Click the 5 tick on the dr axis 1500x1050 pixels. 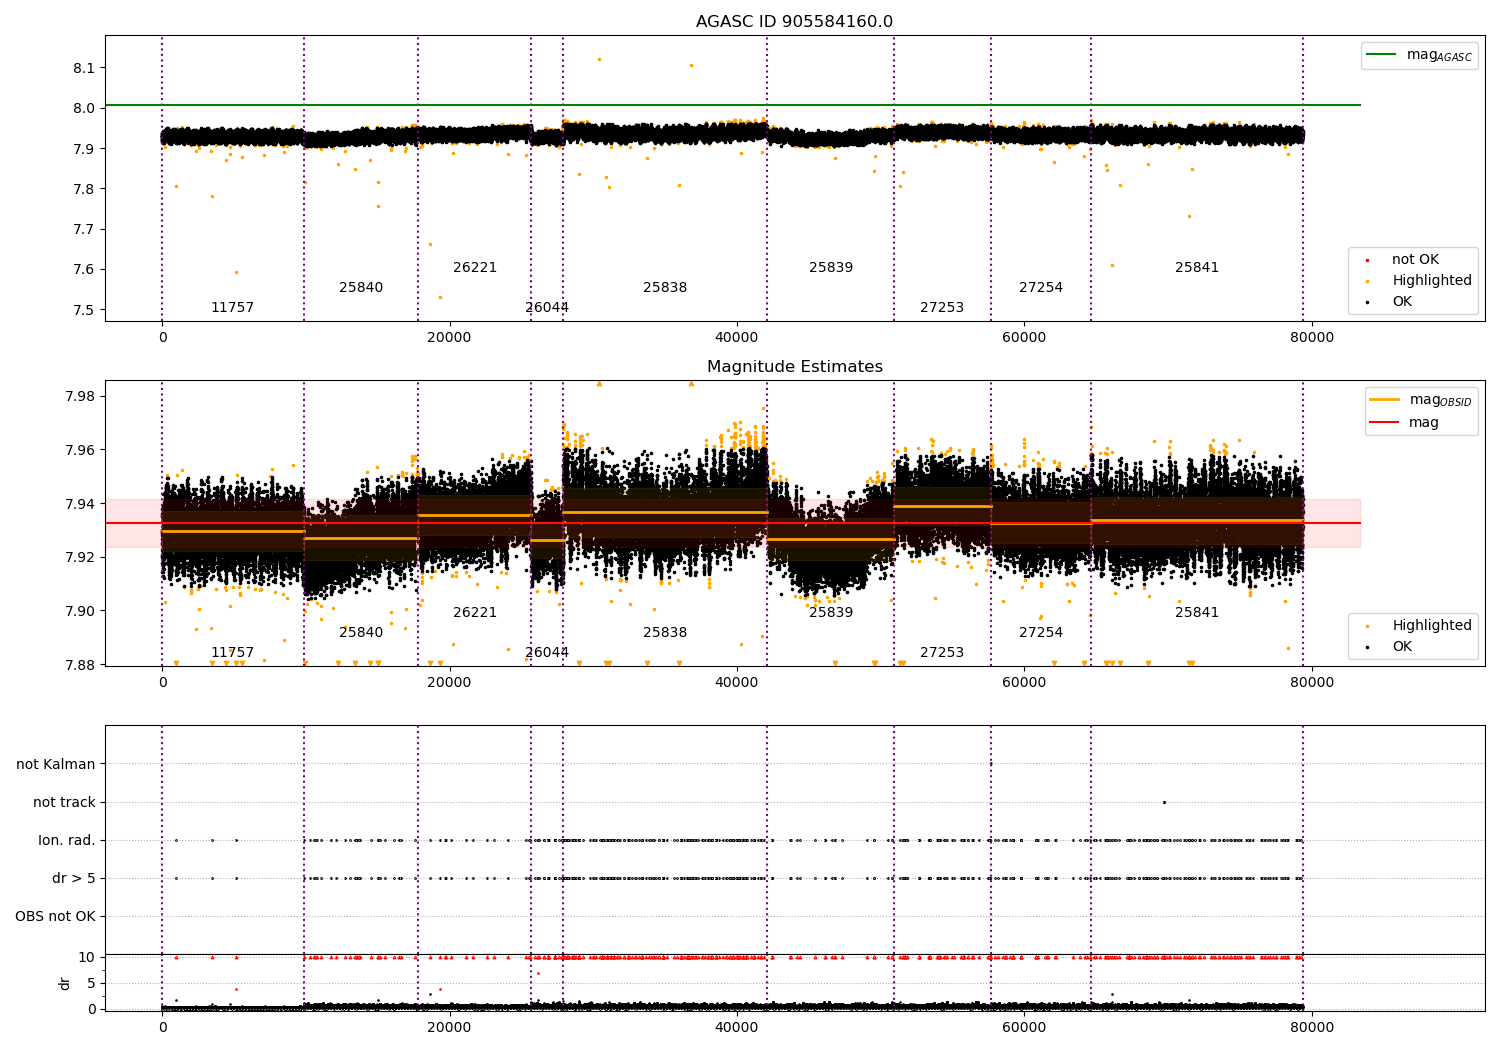click(x=91, y=983)
